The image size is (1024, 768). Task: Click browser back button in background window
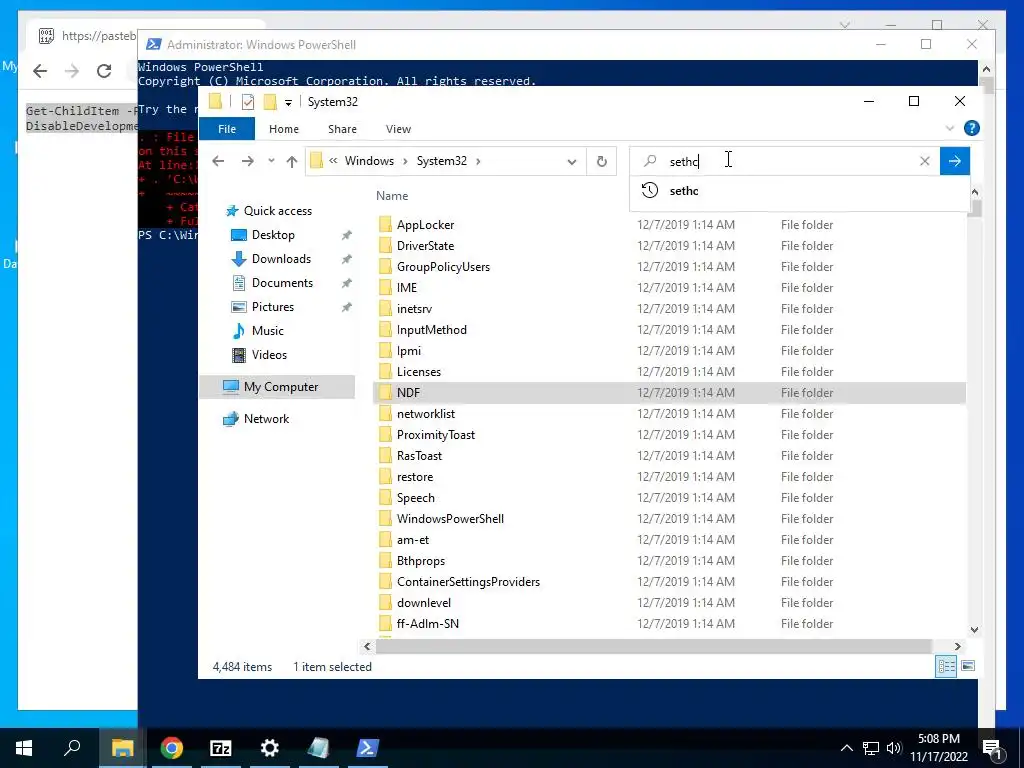[40, 71]
